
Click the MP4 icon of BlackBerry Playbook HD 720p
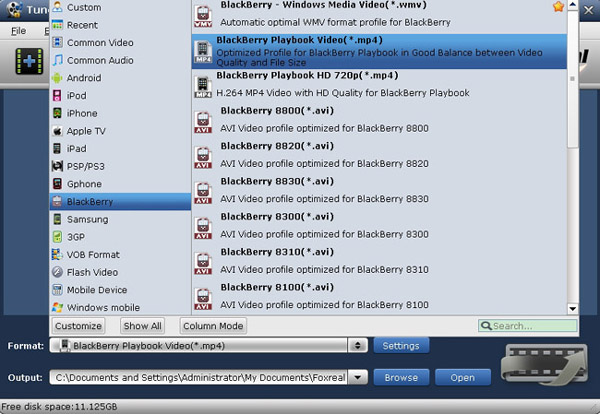pos(203,87)
